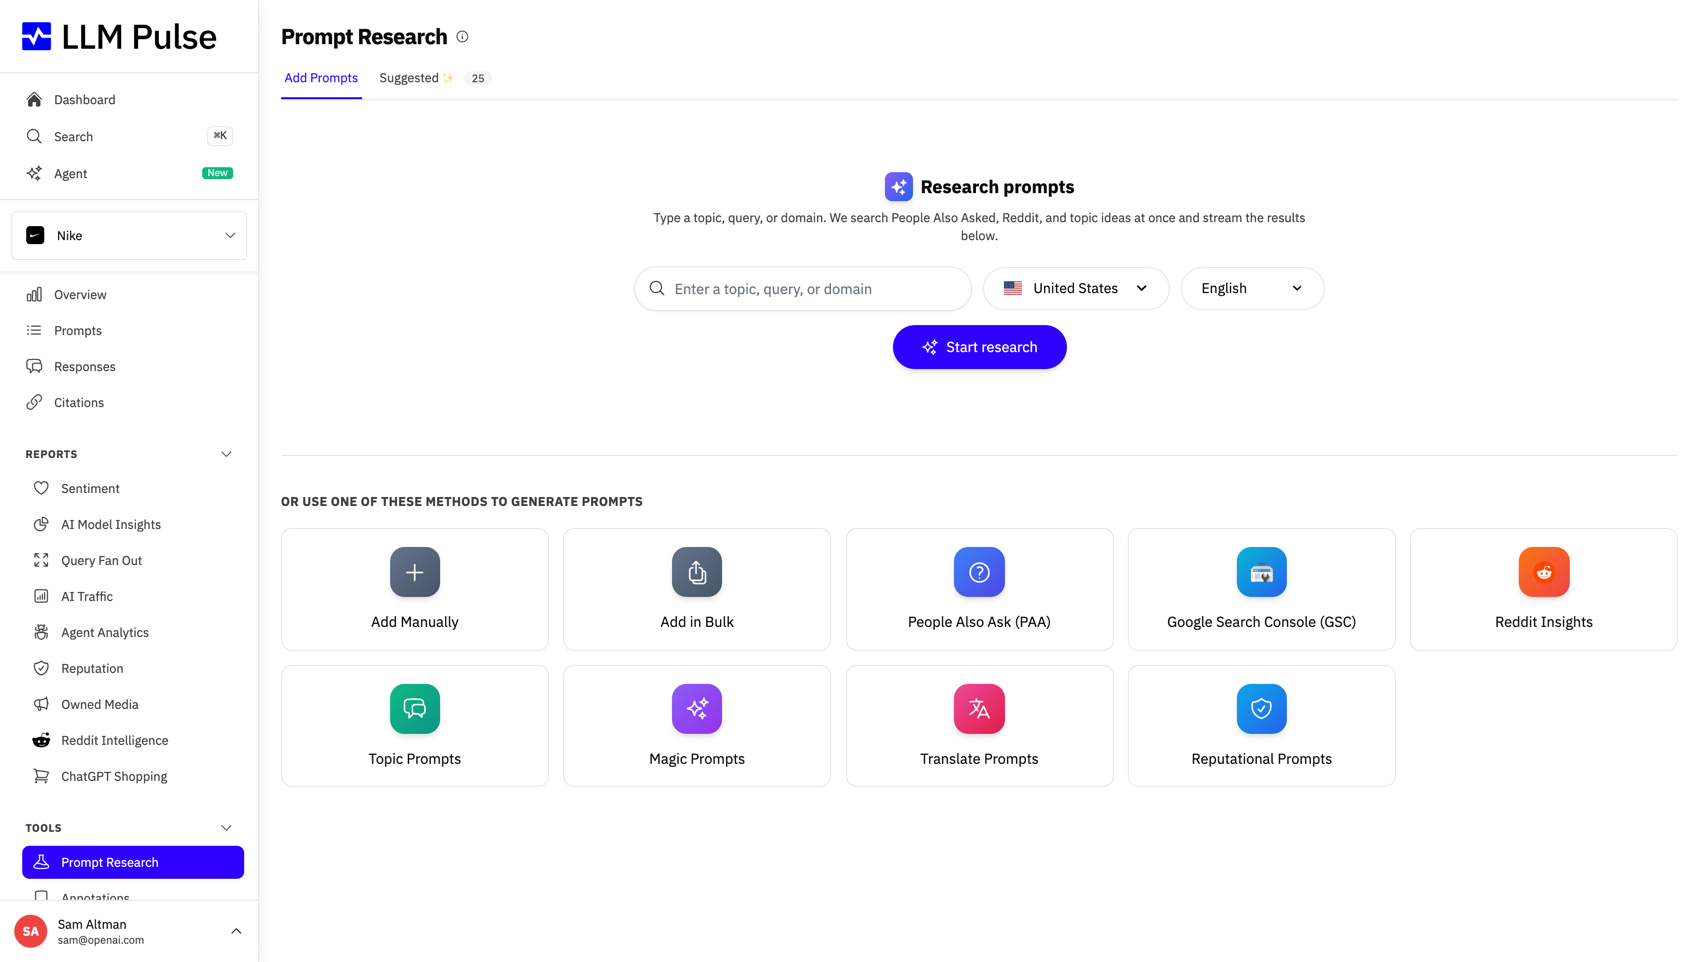The height and width of the screenshot is (962, 1700).
Task: Click the Topic Prompts chat icon
Action: 415,709
